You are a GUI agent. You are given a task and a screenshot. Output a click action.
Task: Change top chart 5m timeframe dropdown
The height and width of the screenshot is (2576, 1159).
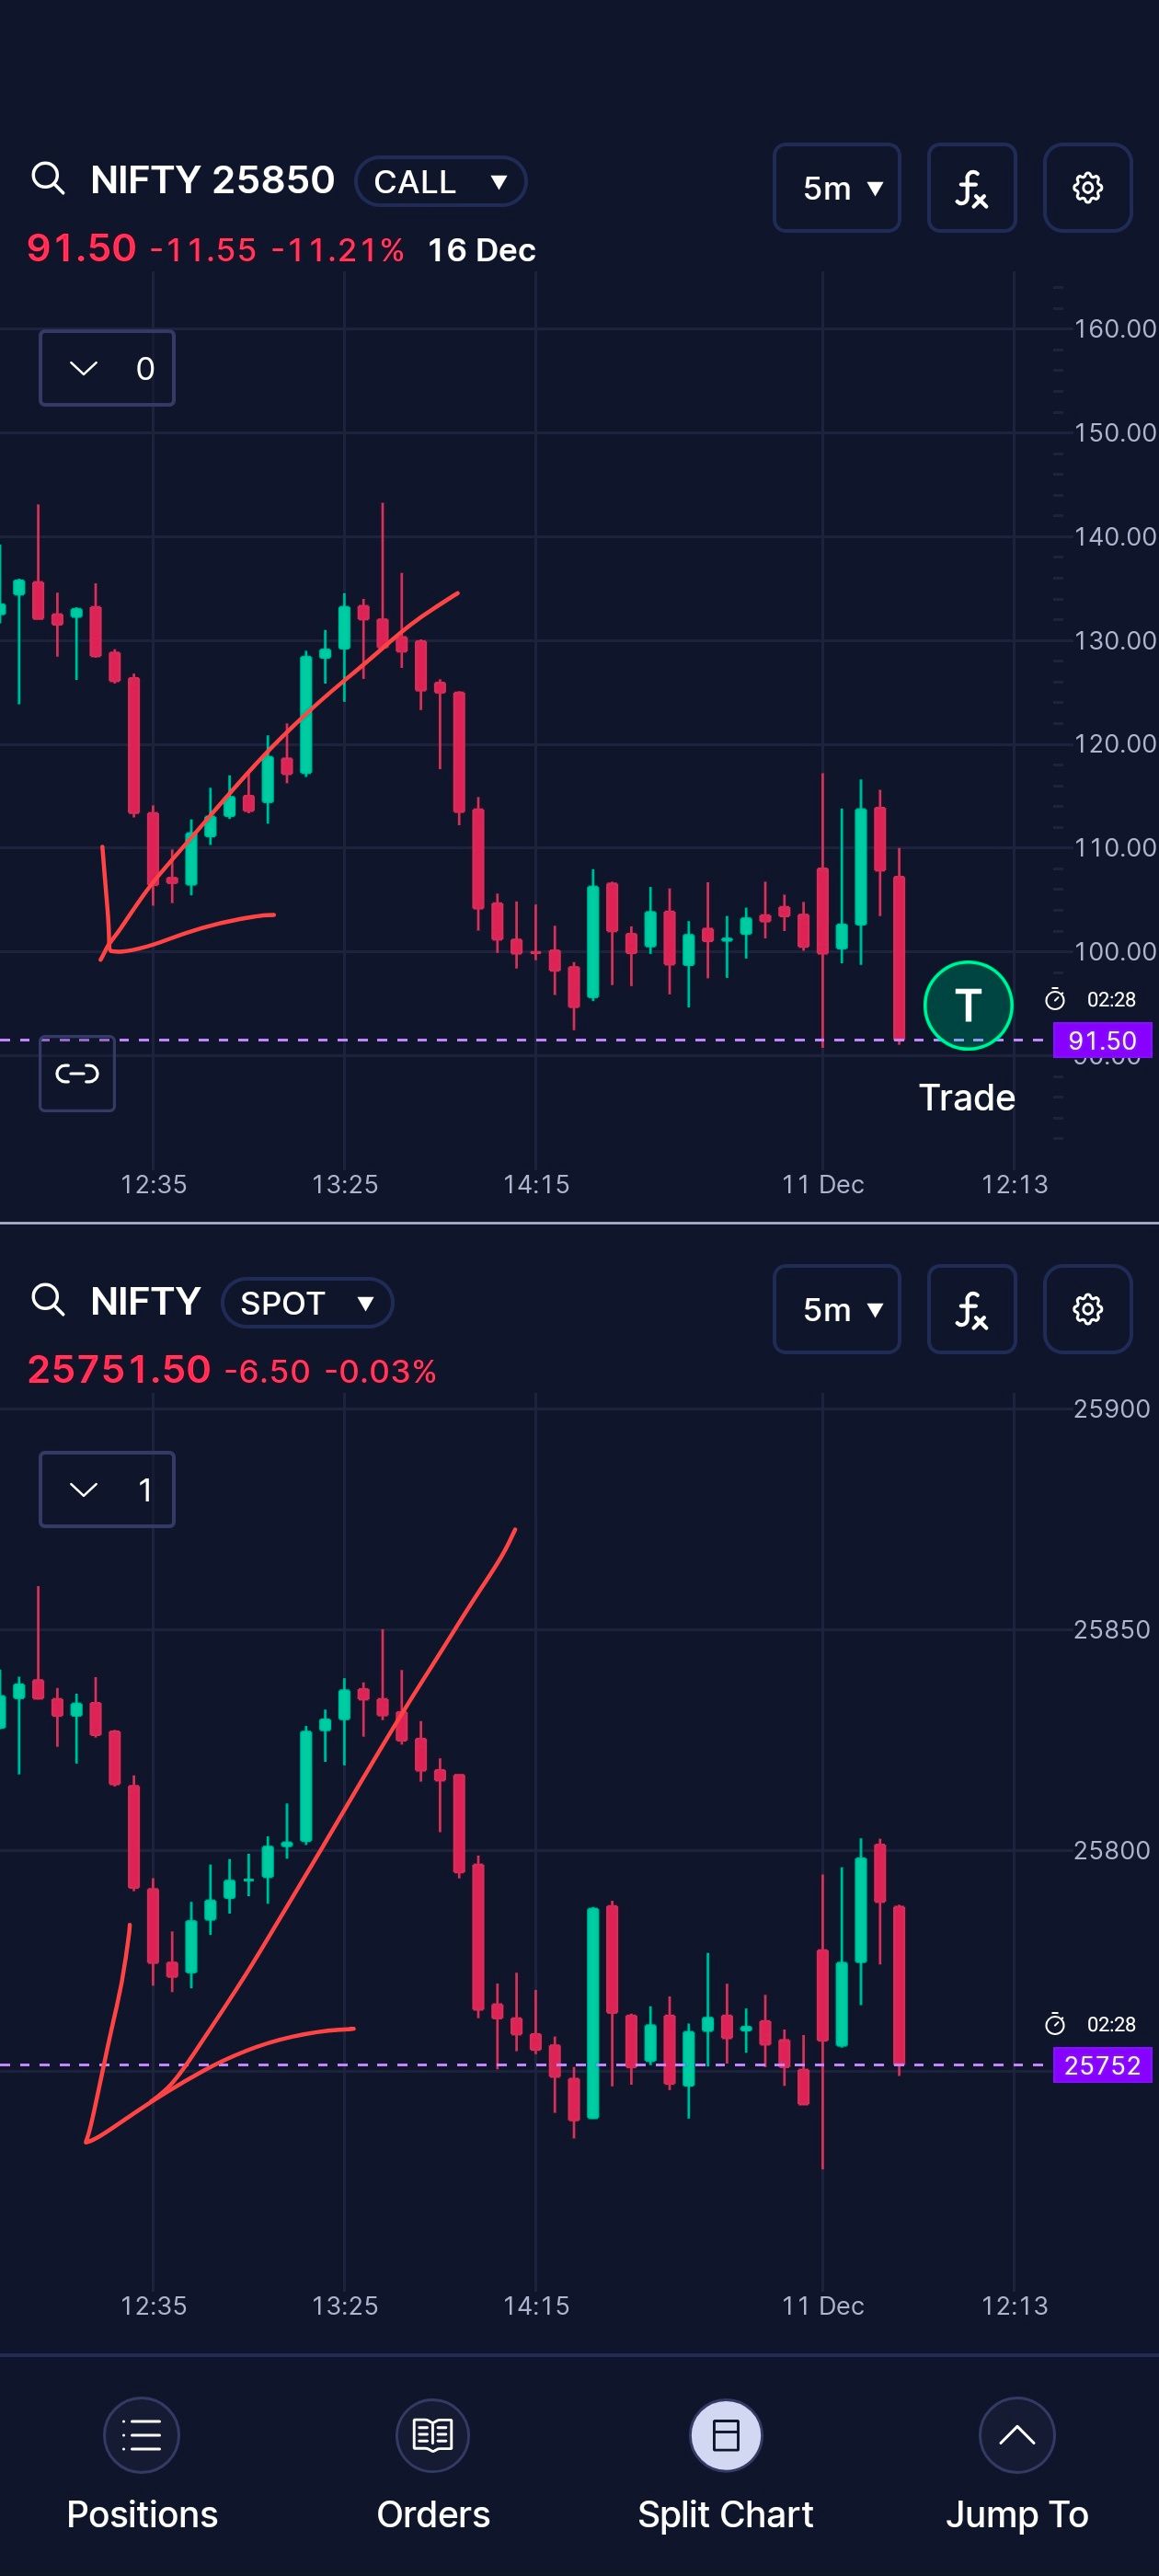pos(837,188)
